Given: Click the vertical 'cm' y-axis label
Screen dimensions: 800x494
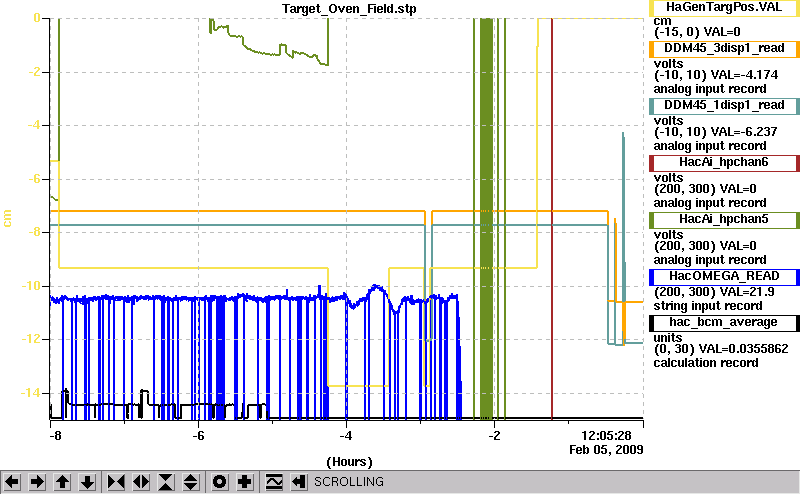Looking at the screenshot, I should pyautogui.click(x=7, y=218).
